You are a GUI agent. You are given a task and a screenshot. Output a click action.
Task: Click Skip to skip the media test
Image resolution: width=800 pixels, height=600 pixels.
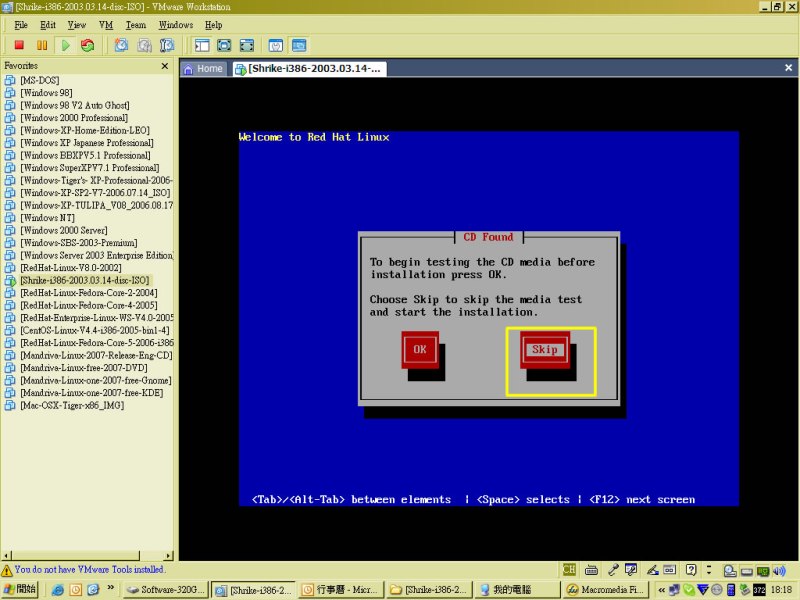[x=545, y=349]
